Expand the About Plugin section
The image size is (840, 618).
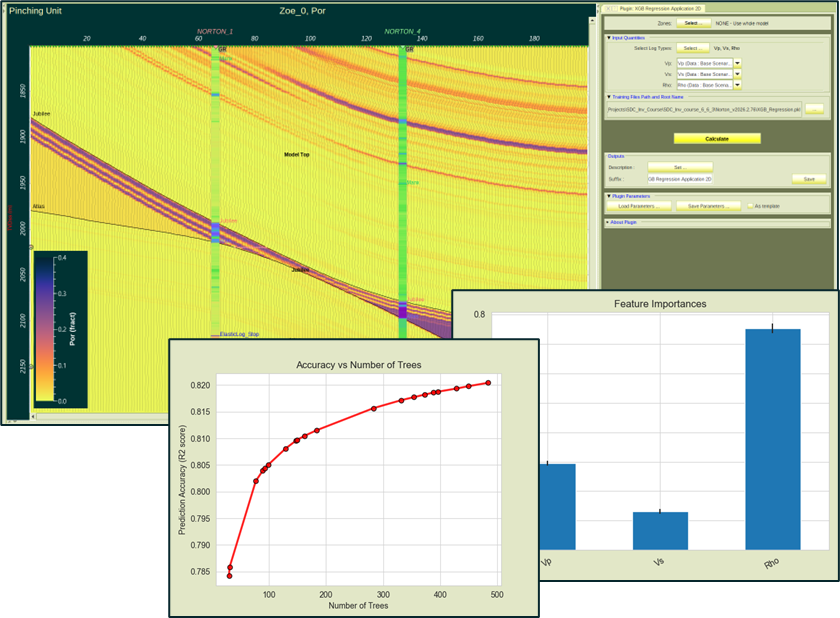(x=609, y=221)
